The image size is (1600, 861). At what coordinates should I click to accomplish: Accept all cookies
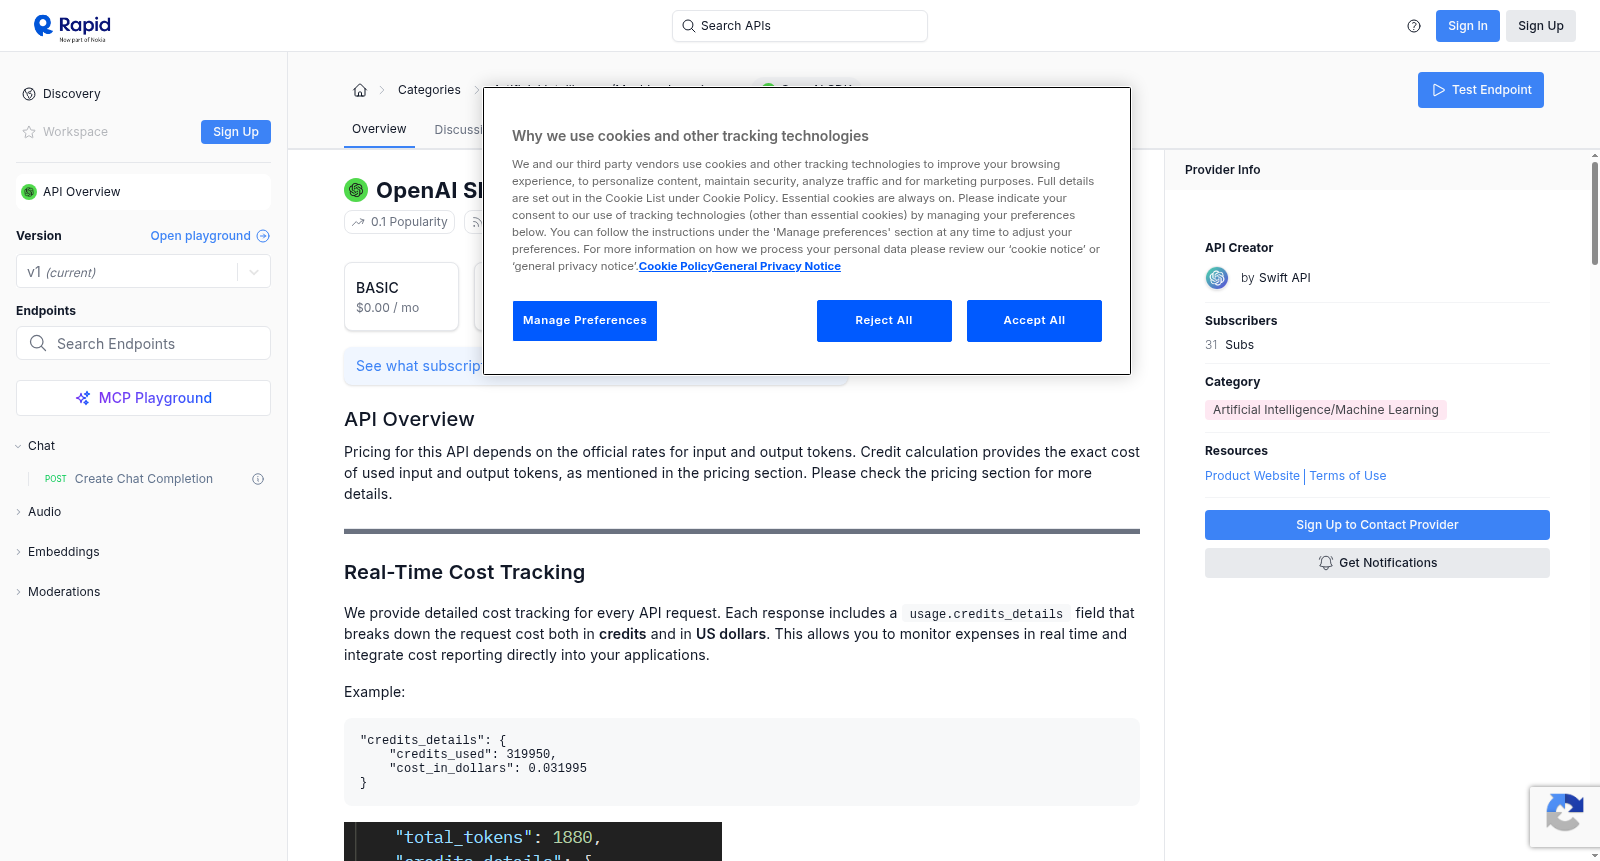1034,321
